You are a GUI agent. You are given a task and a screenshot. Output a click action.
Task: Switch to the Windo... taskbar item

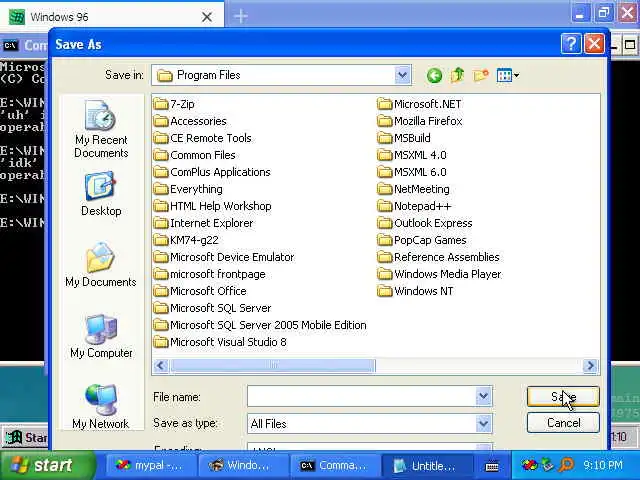pos(243,465)
